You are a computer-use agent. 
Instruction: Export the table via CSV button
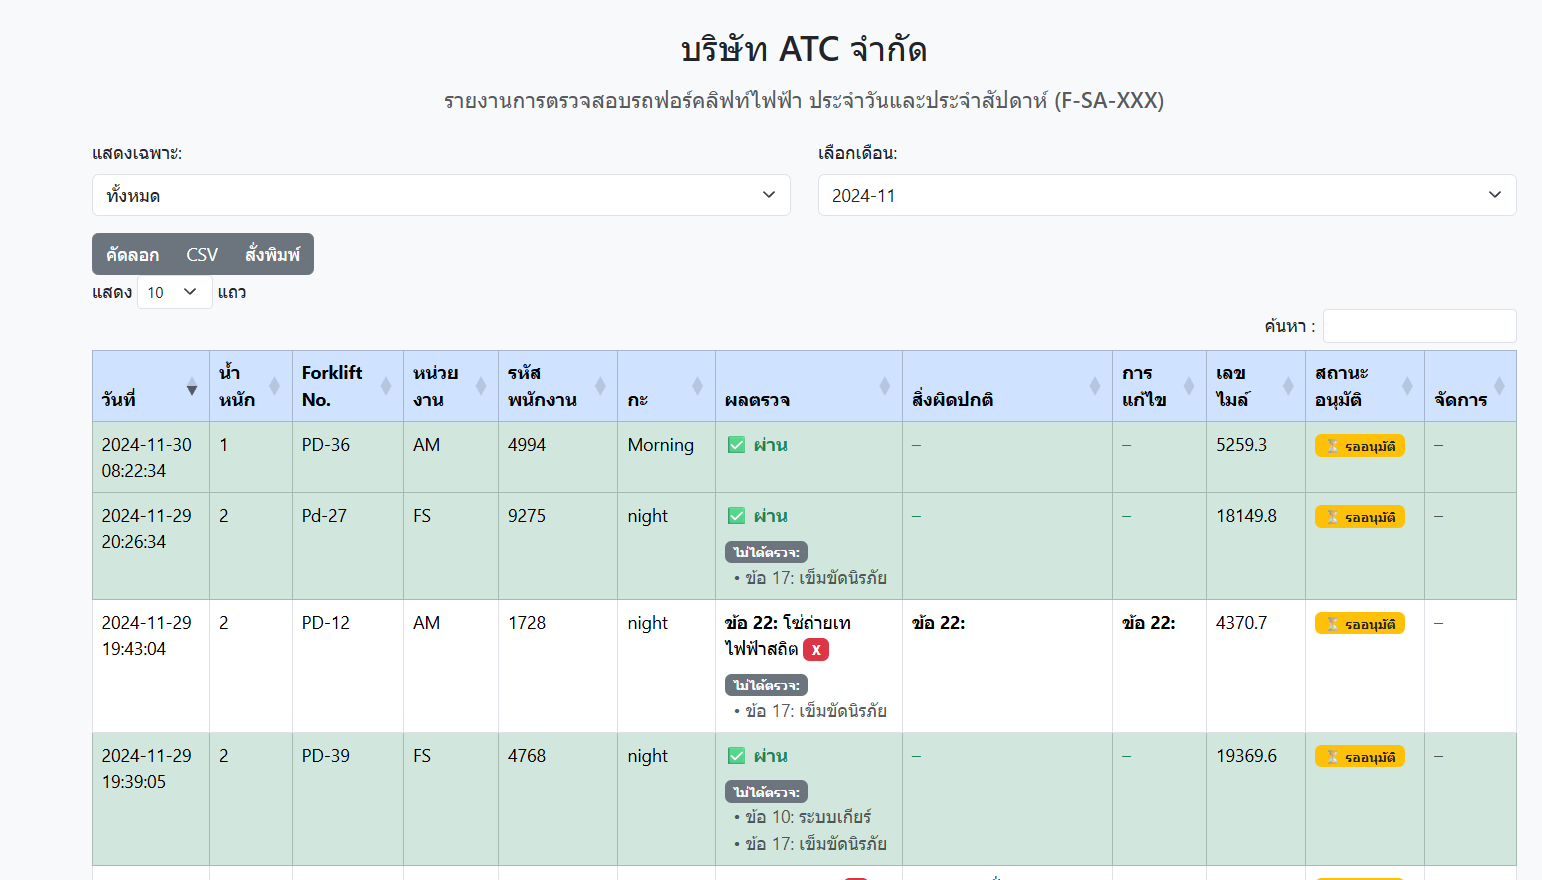[202, 254]
